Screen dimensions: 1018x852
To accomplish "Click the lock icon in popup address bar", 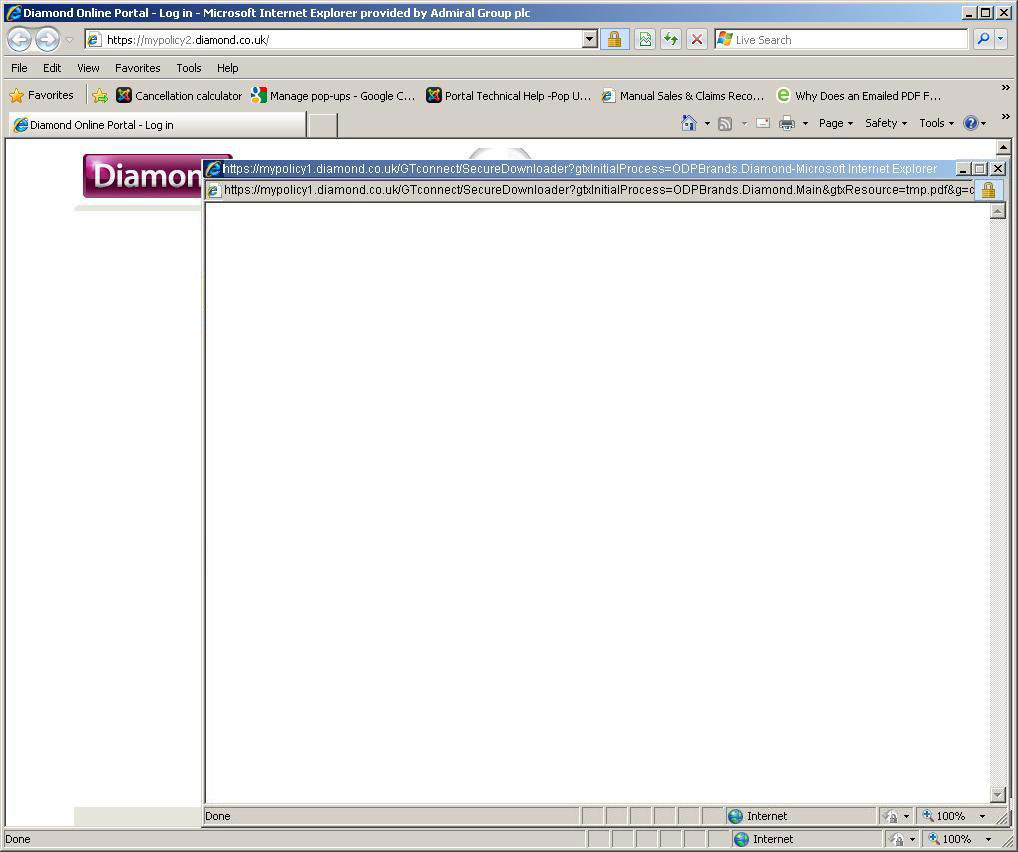I will point(988,190).
